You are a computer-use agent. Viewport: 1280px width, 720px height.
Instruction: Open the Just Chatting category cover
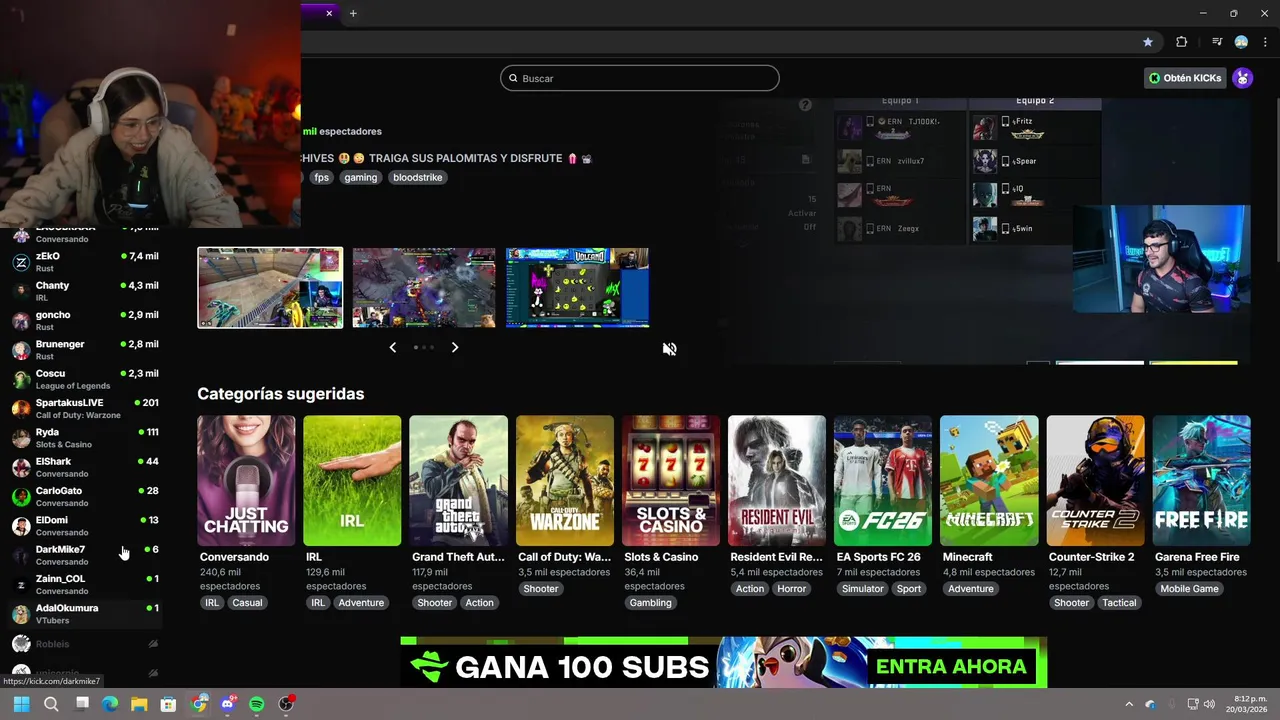click(246, 481)
